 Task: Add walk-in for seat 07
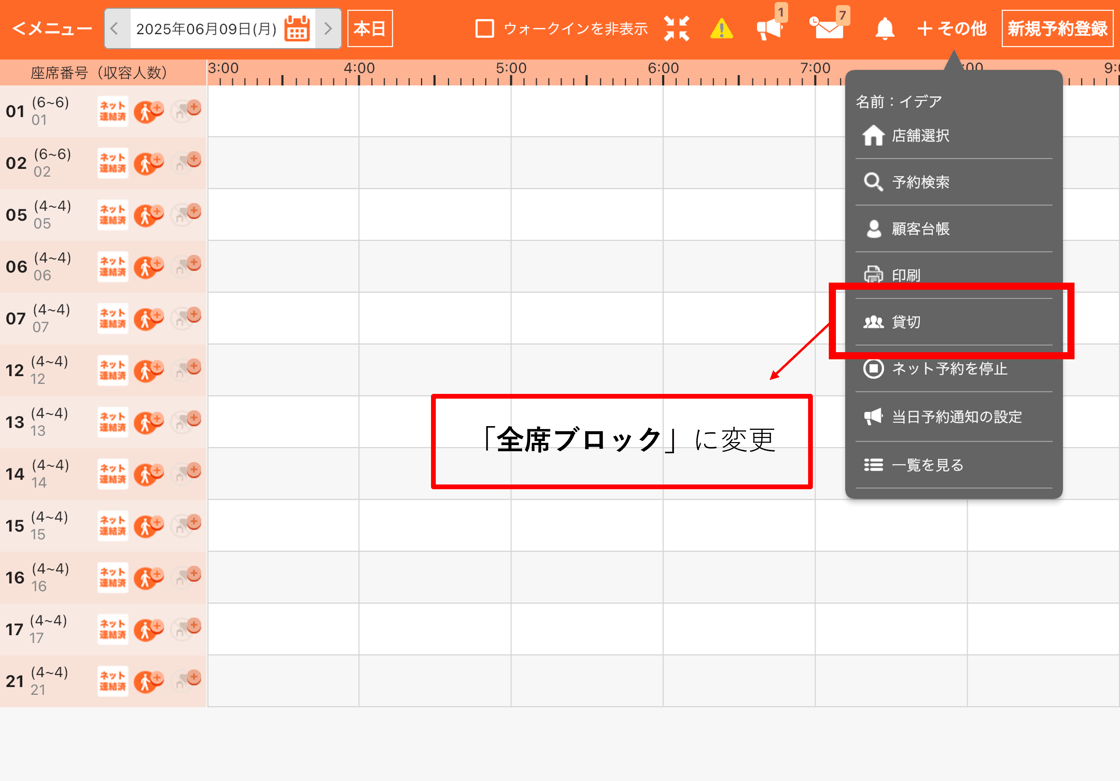tap(149, 319)
